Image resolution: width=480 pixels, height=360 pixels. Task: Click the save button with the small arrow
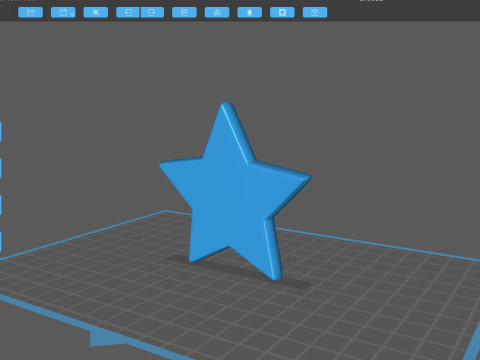coord(63,12)
